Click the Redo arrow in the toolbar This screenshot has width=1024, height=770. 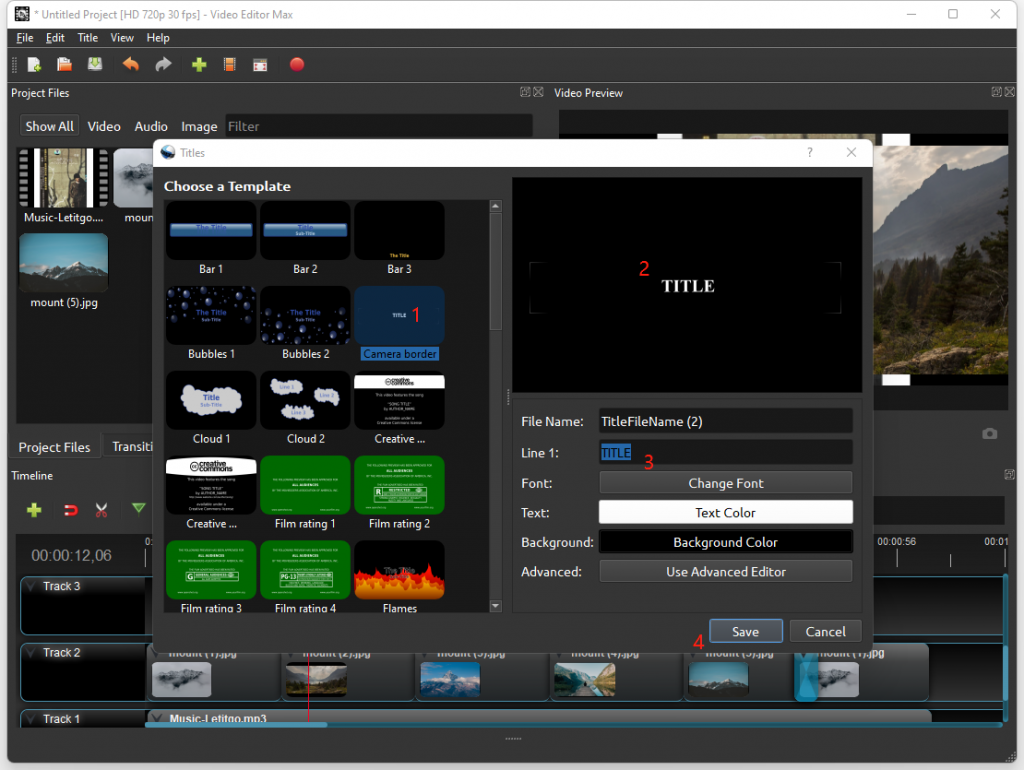click(163, 64)
